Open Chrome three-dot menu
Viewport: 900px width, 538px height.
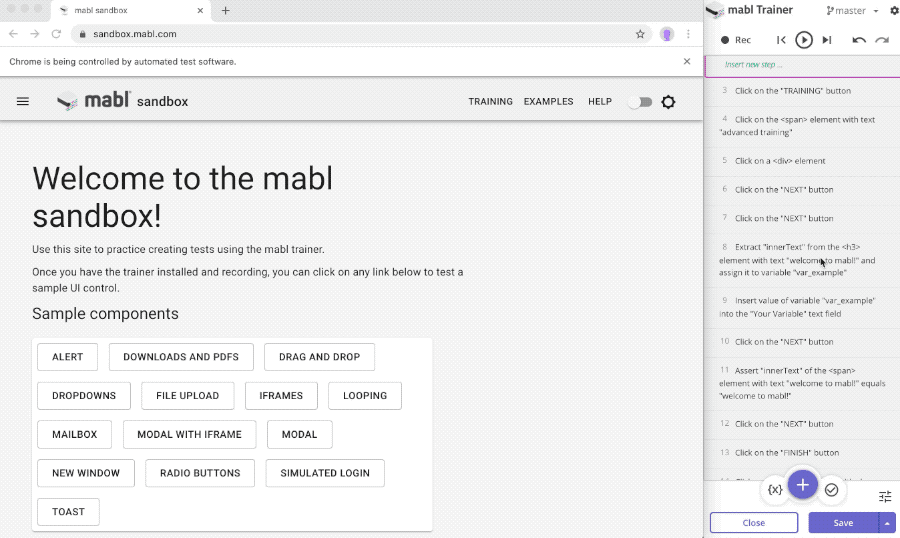pos(688,34)
